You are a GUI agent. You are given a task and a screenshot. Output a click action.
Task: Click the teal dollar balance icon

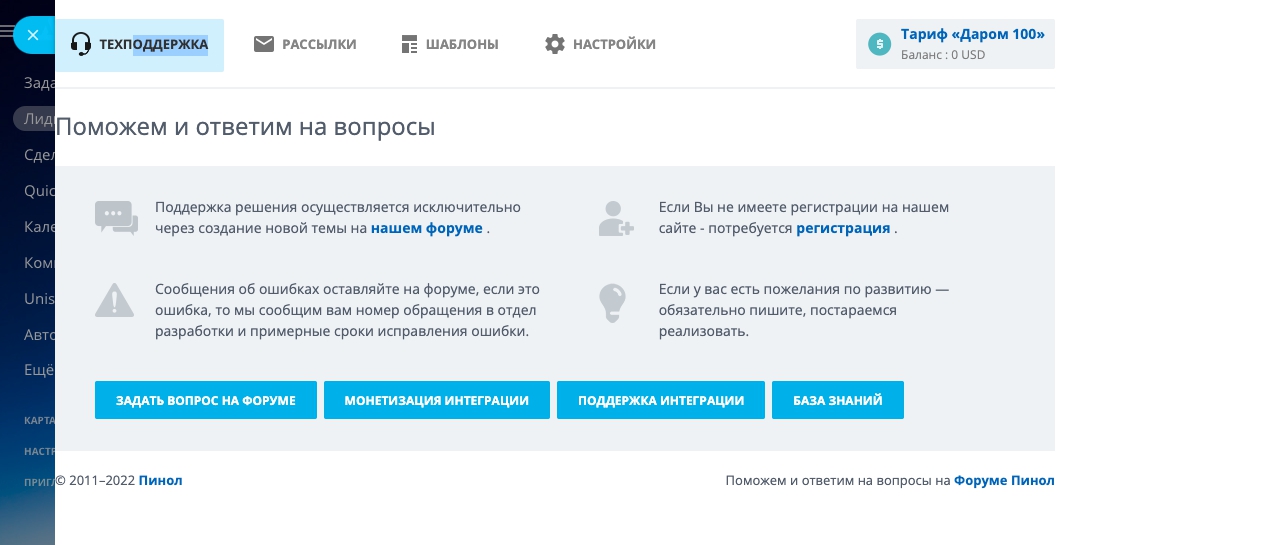879,44
